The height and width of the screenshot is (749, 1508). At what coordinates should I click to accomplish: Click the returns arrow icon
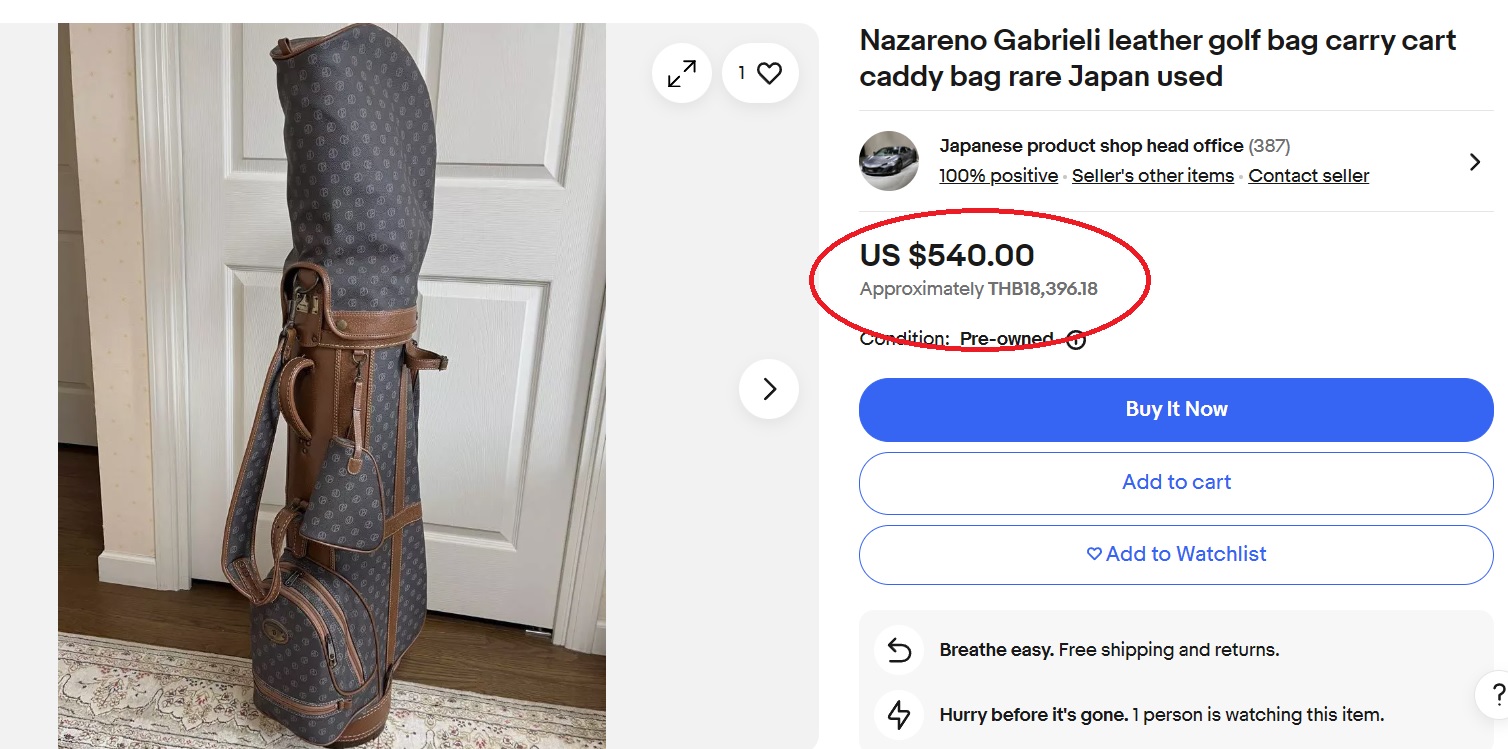pos(899,650)
